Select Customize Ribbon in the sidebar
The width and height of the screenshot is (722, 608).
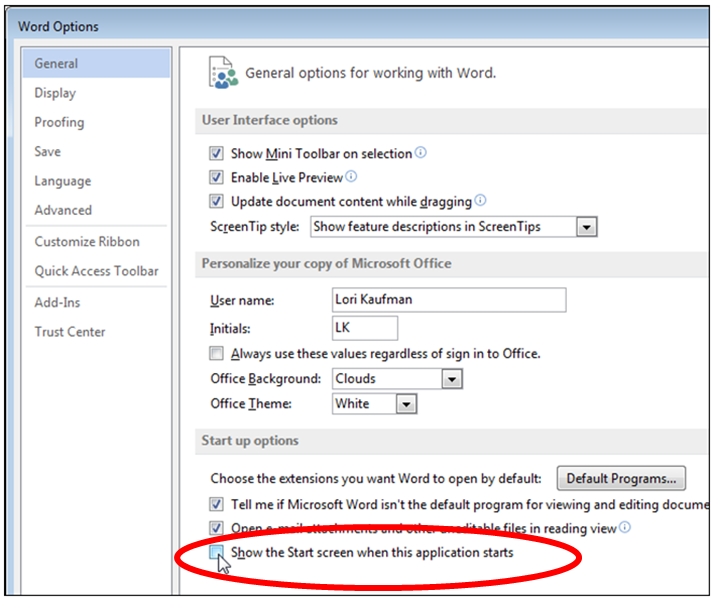pyautogui.click(x=87, y=241)
